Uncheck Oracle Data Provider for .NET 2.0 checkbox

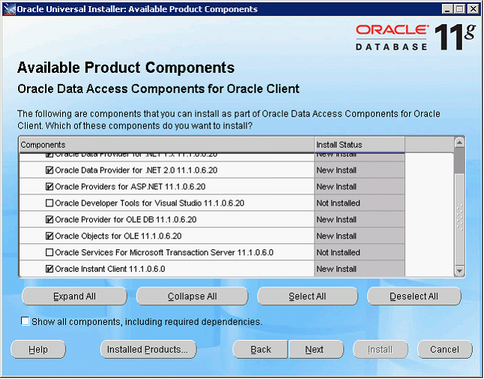coord(49,170)
